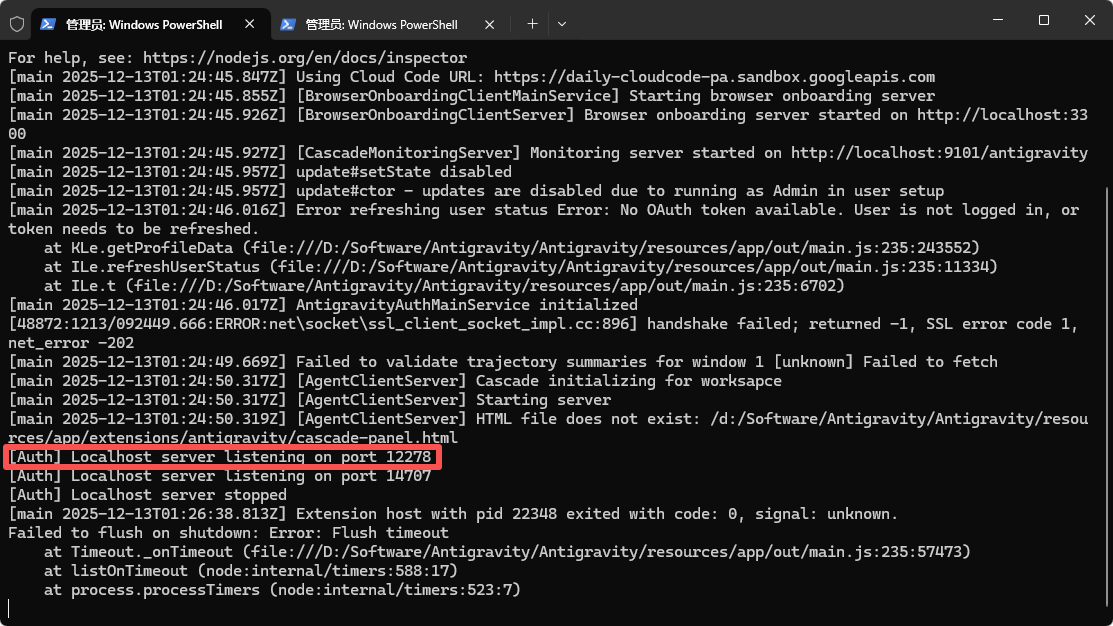Close the second PowerShell tab
Image resolution: width=1113 pixels, height=626 pixels.
[491, 24]
